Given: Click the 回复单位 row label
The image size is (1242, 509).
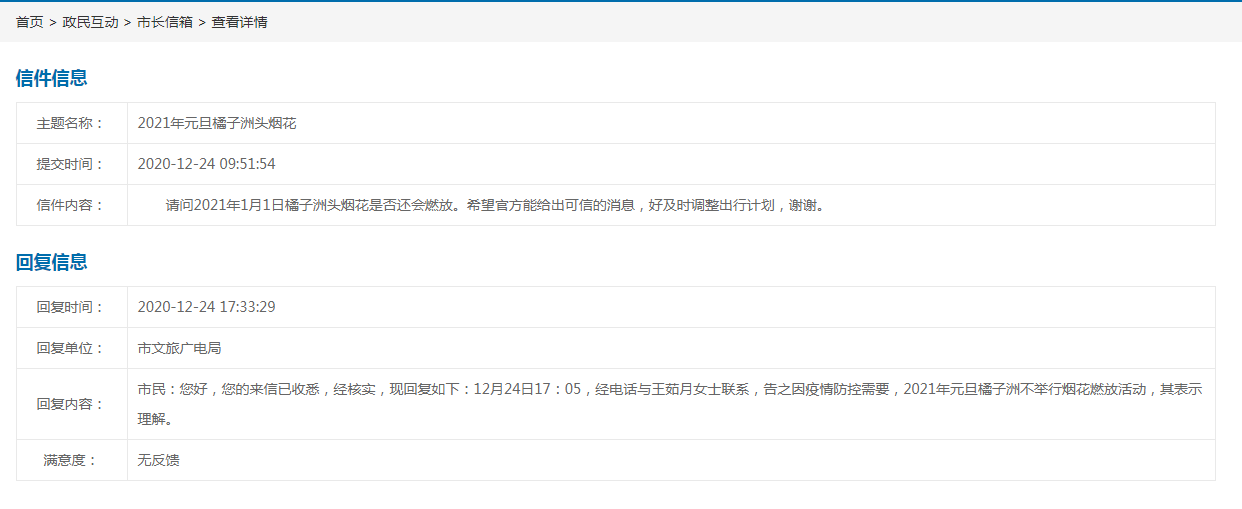Looking at the screenshot, I should click(70, 348).
